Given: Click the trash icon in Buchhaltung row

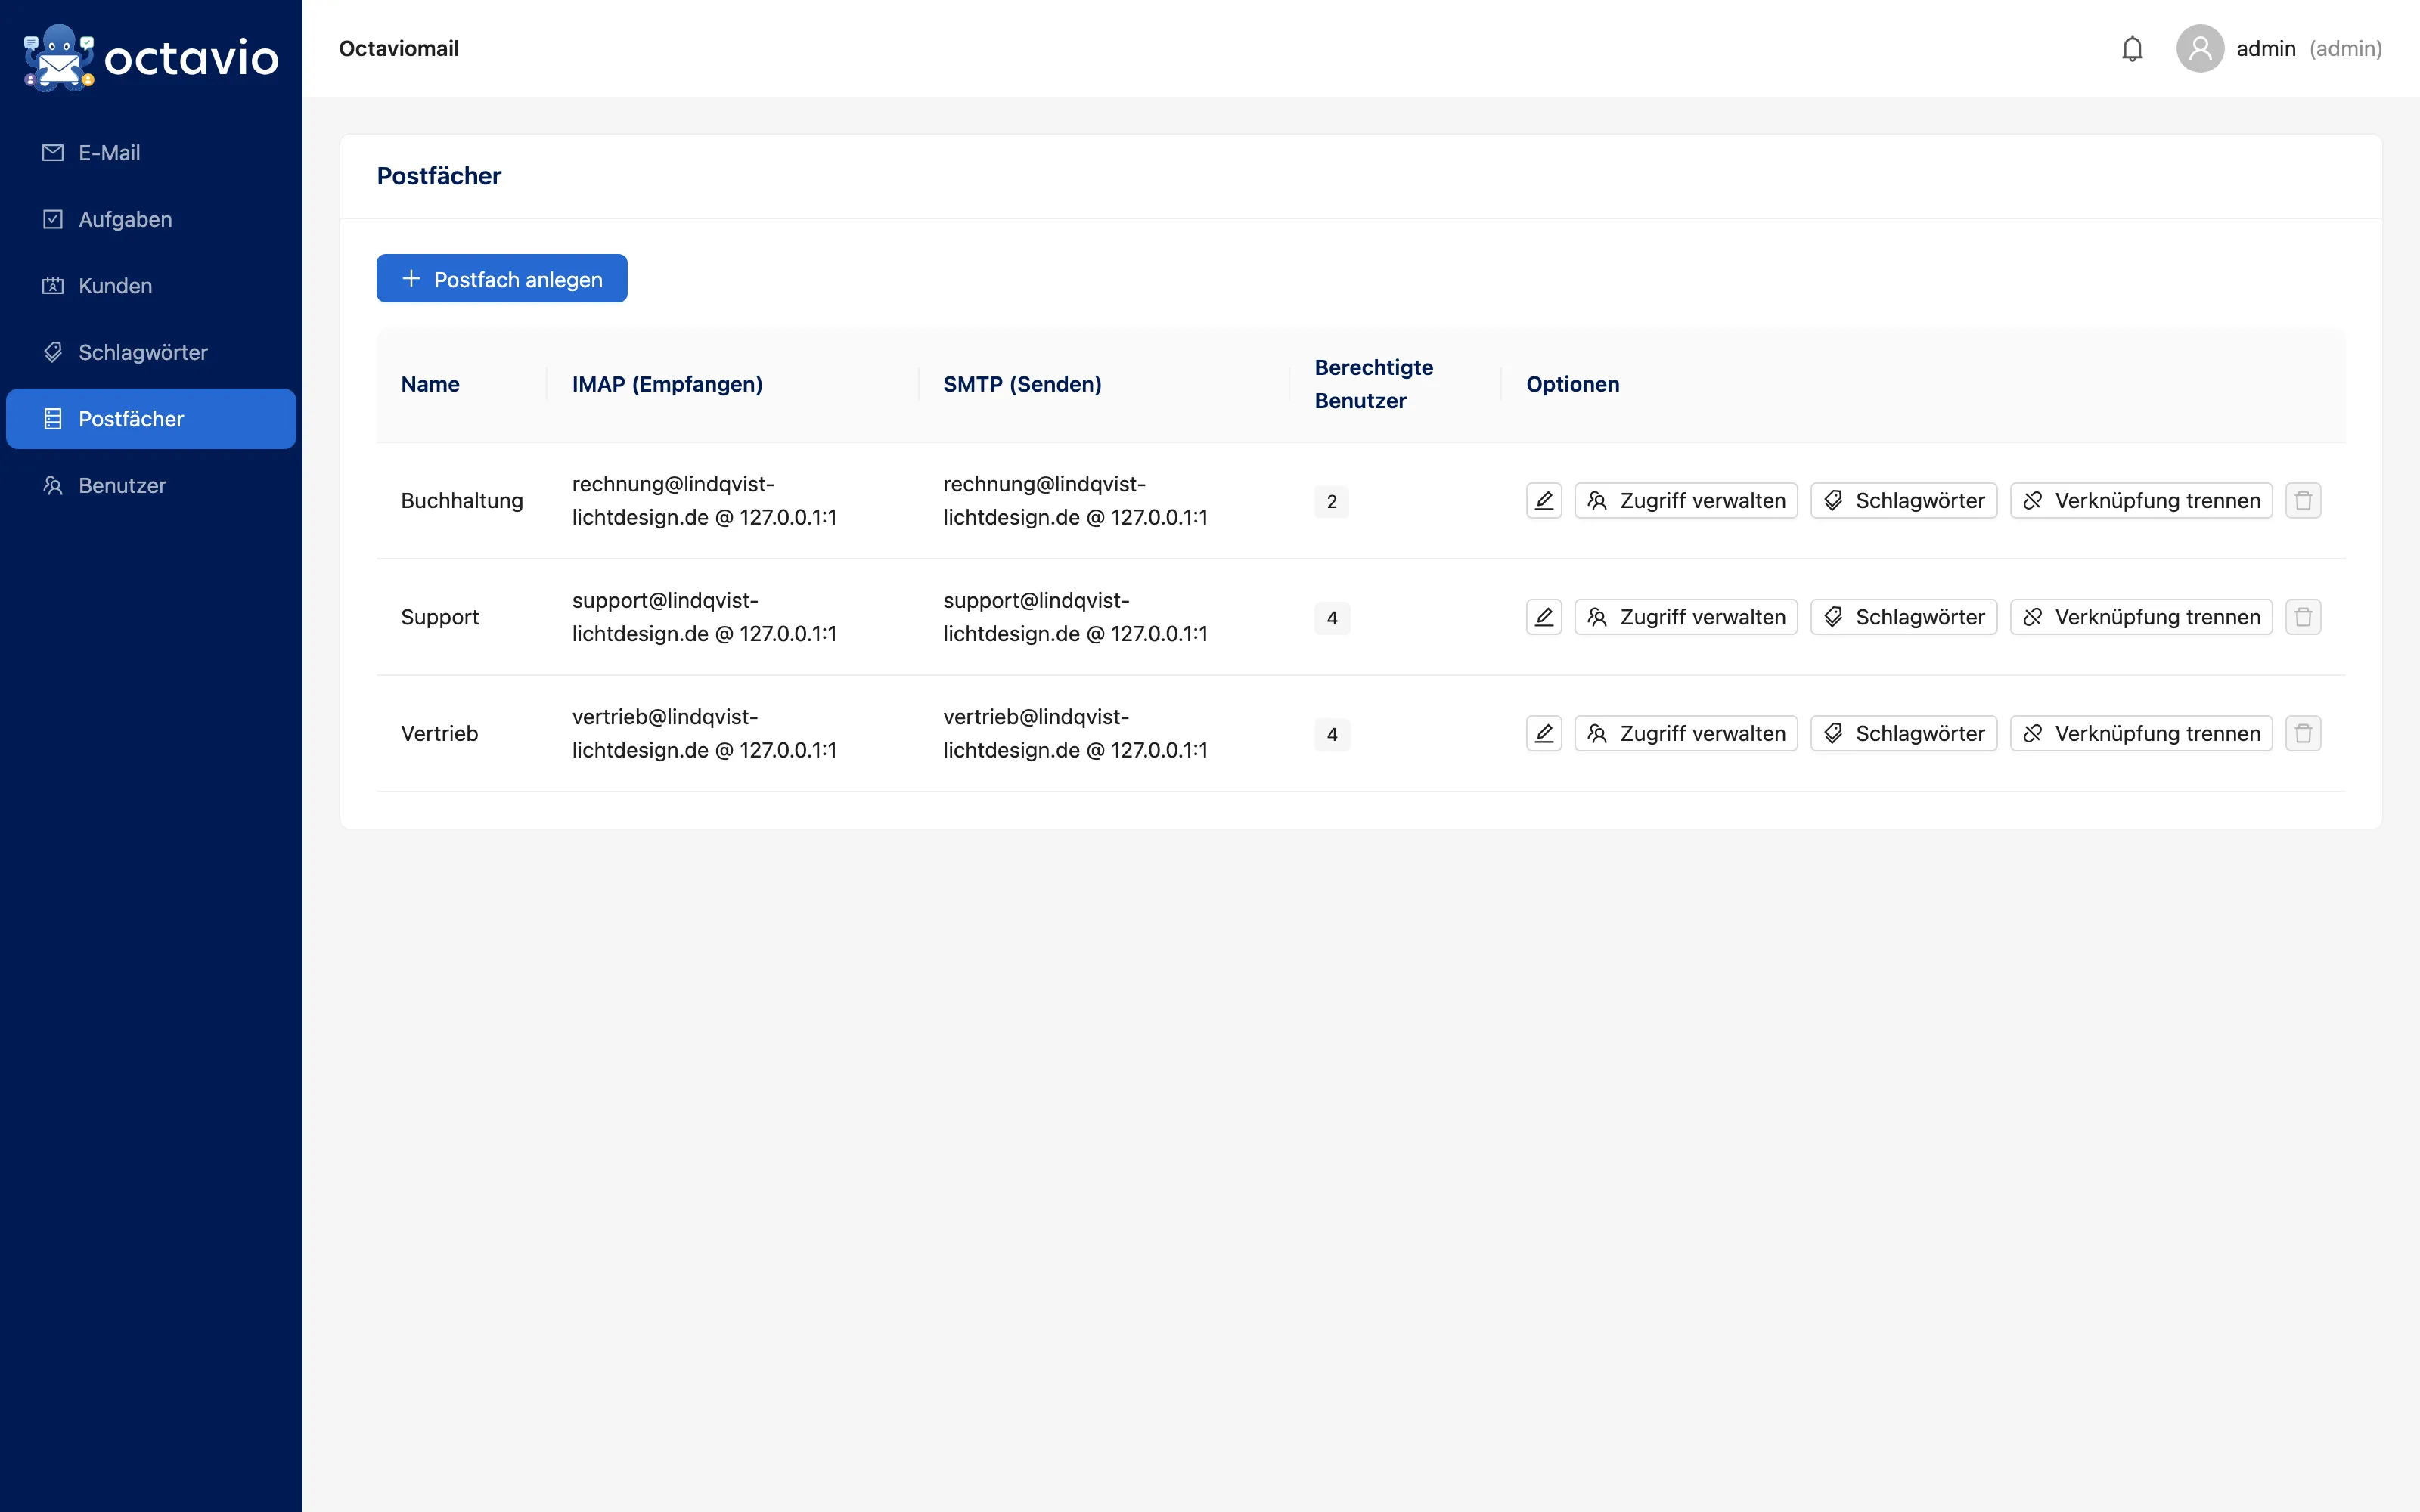Looking at the screenshot, I should (x=2303, y=500).
